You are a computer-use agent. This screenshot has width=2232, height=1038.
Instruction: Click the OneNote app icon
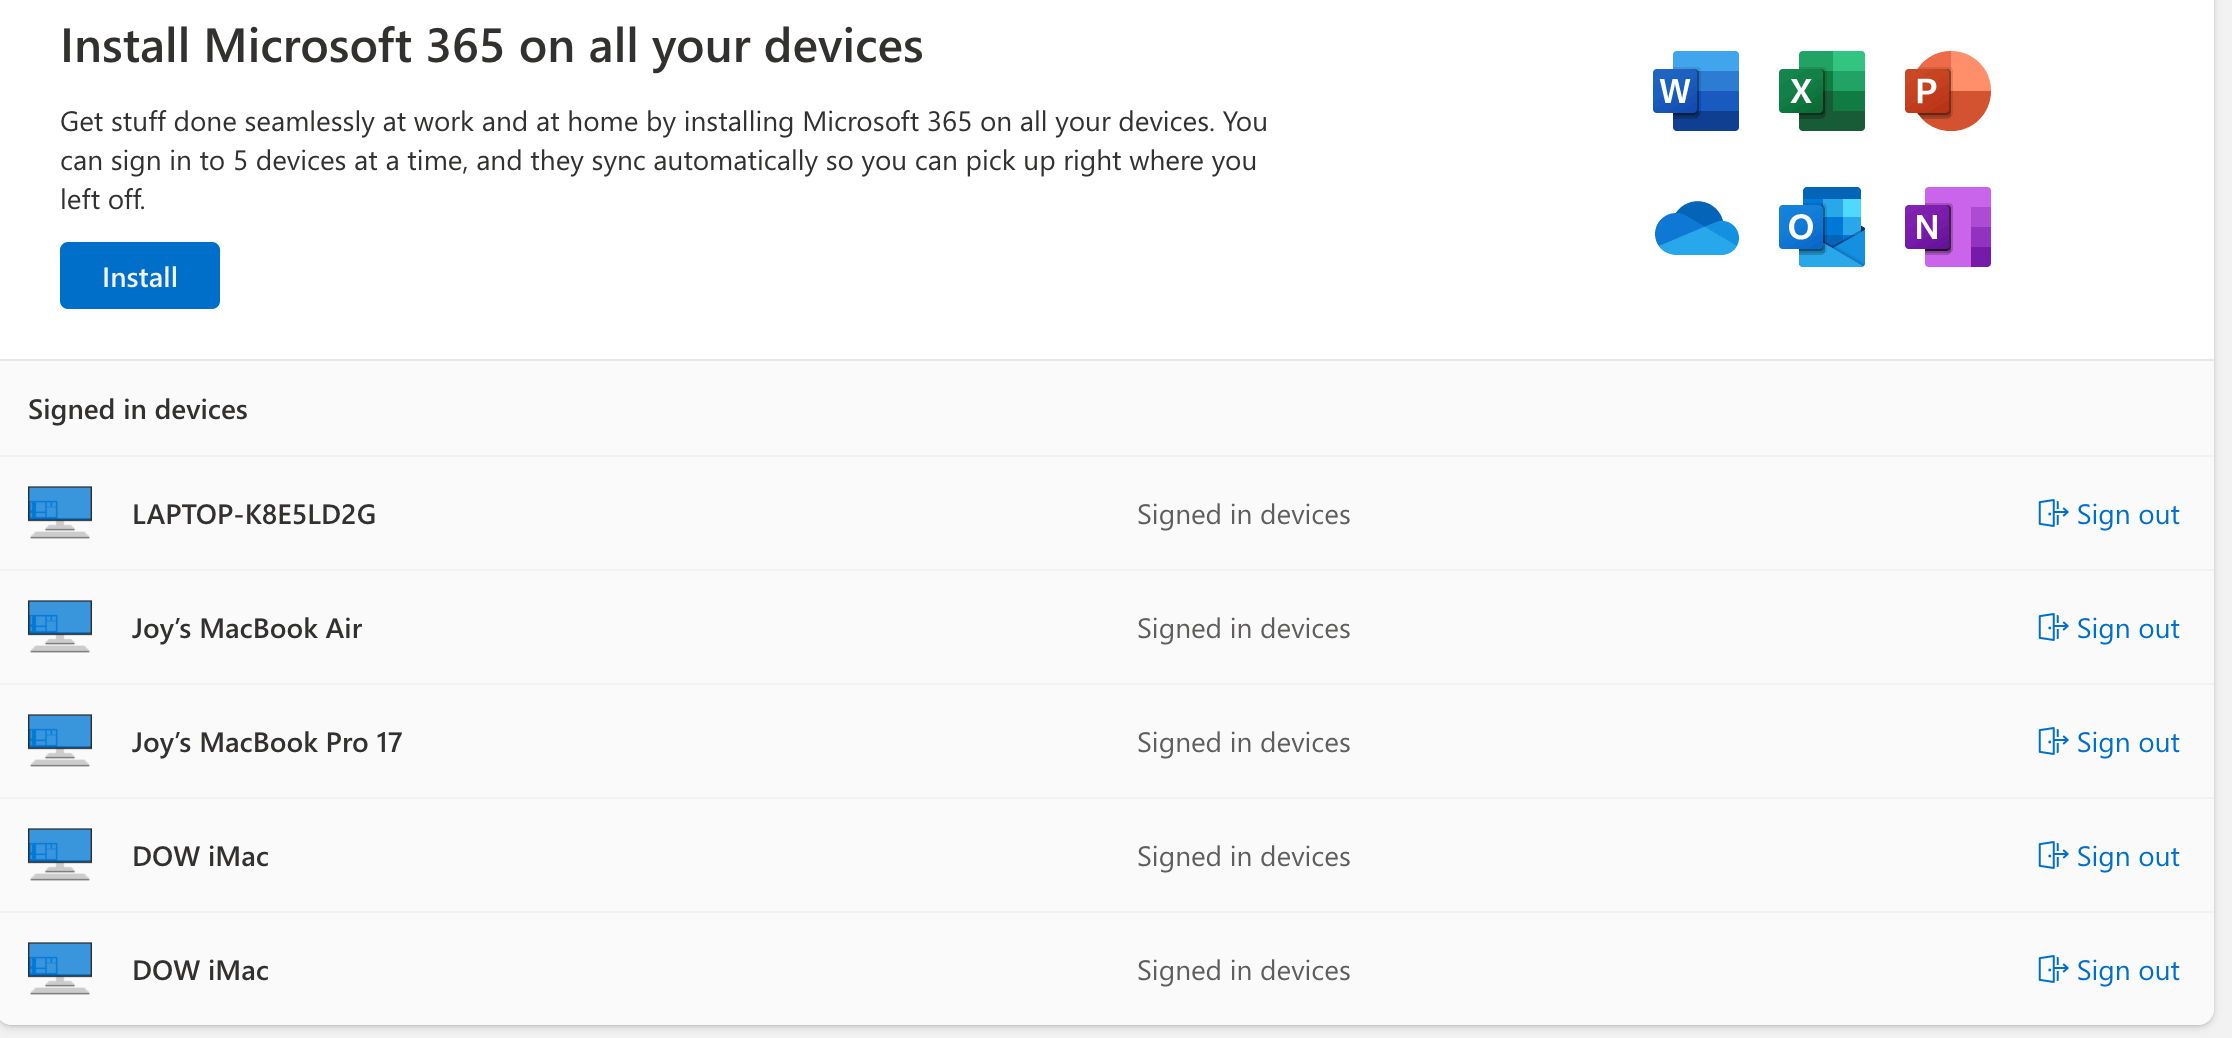(1947, 227)
